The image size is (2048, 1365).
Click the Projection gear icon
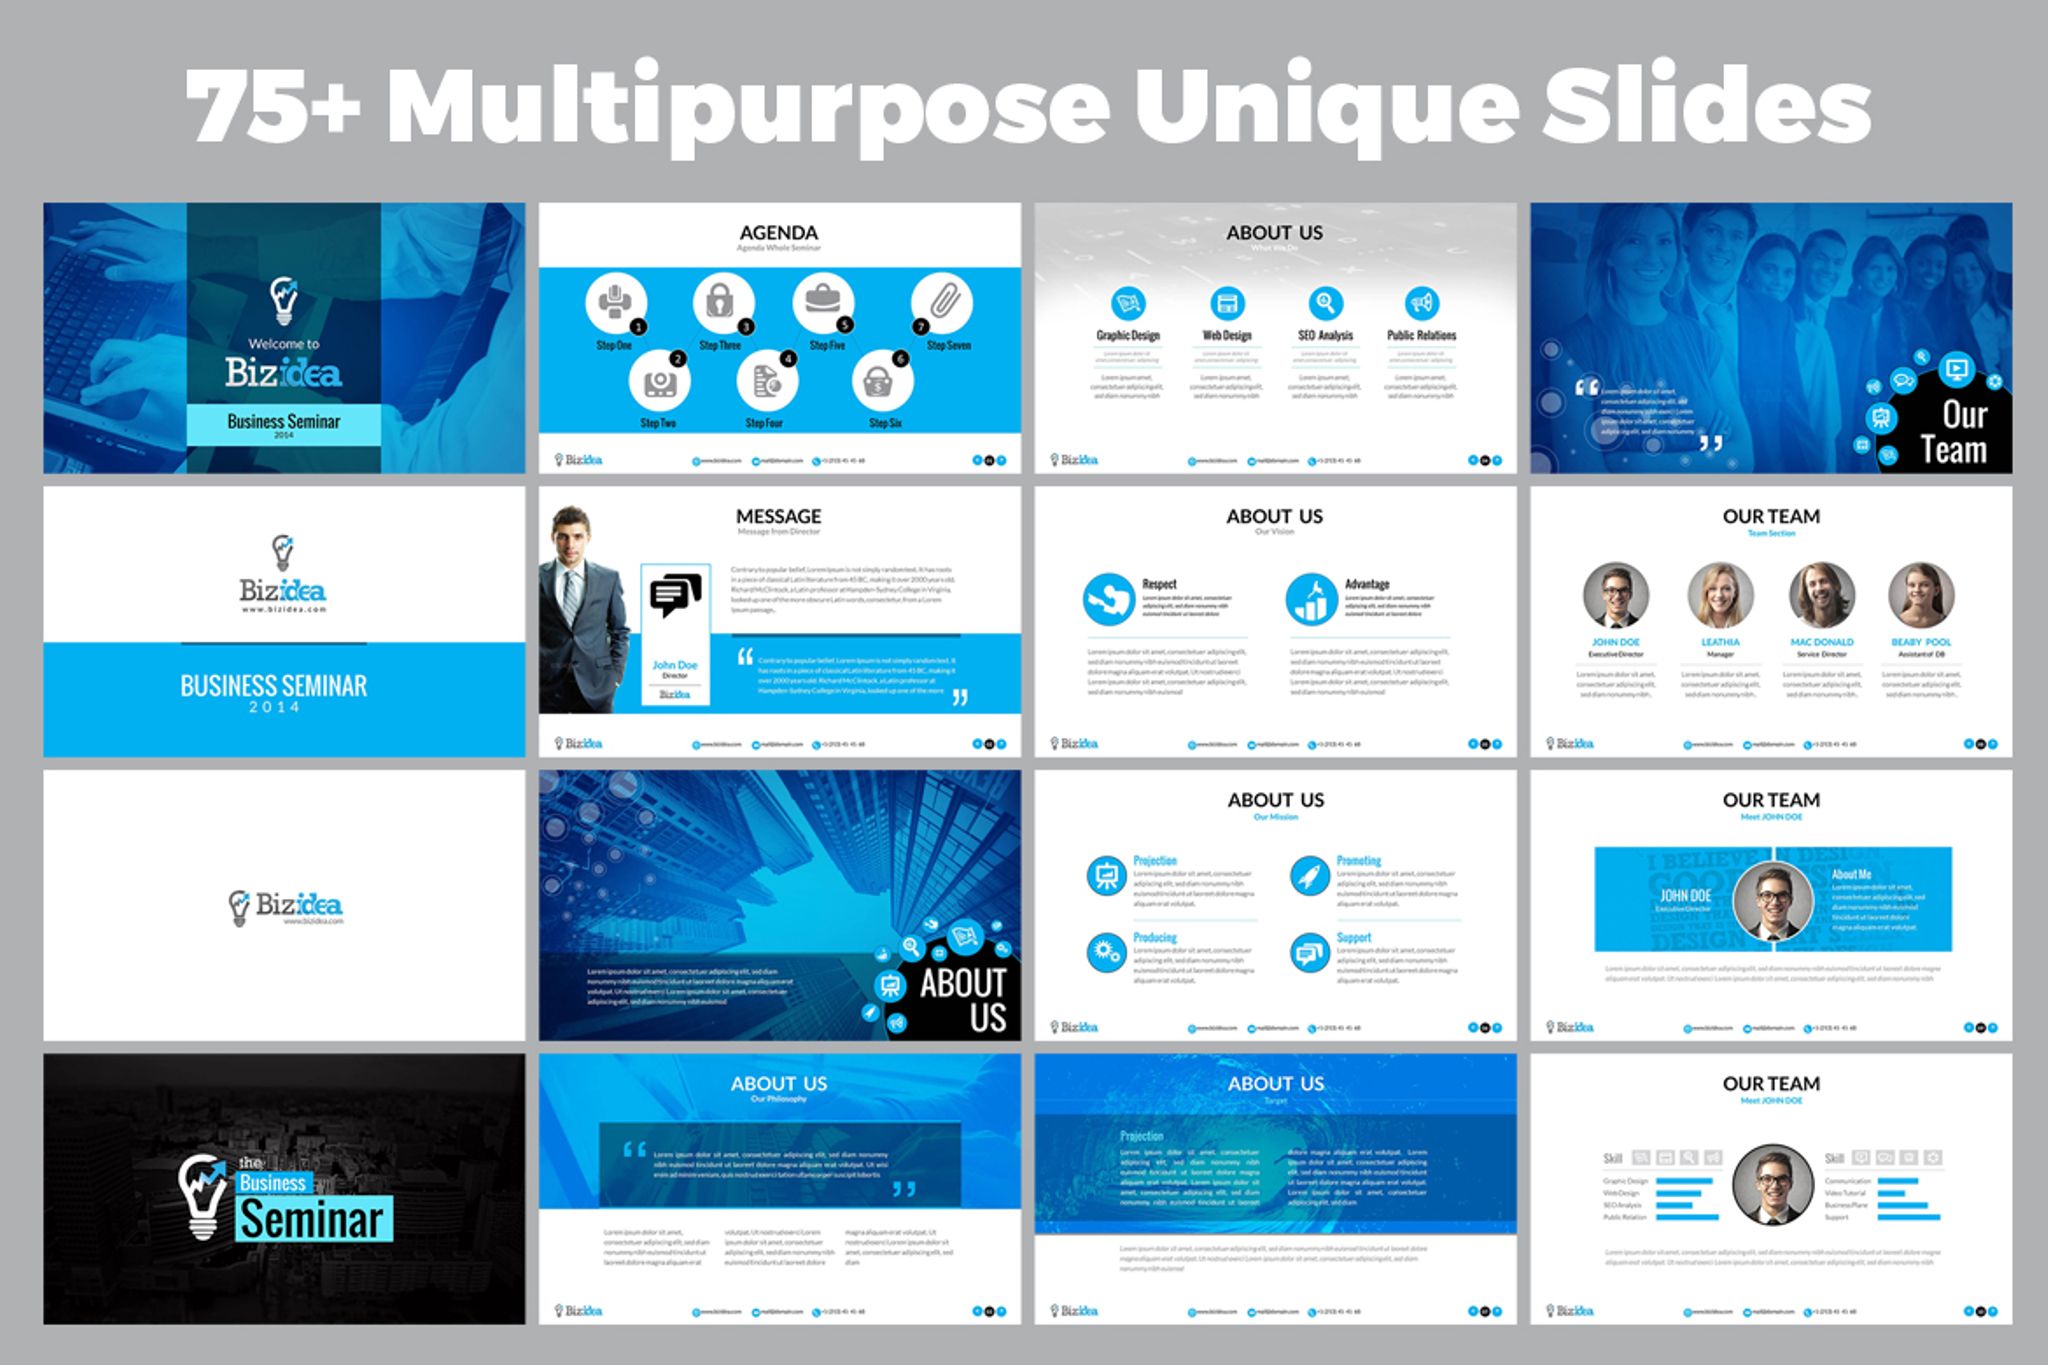1105,876
